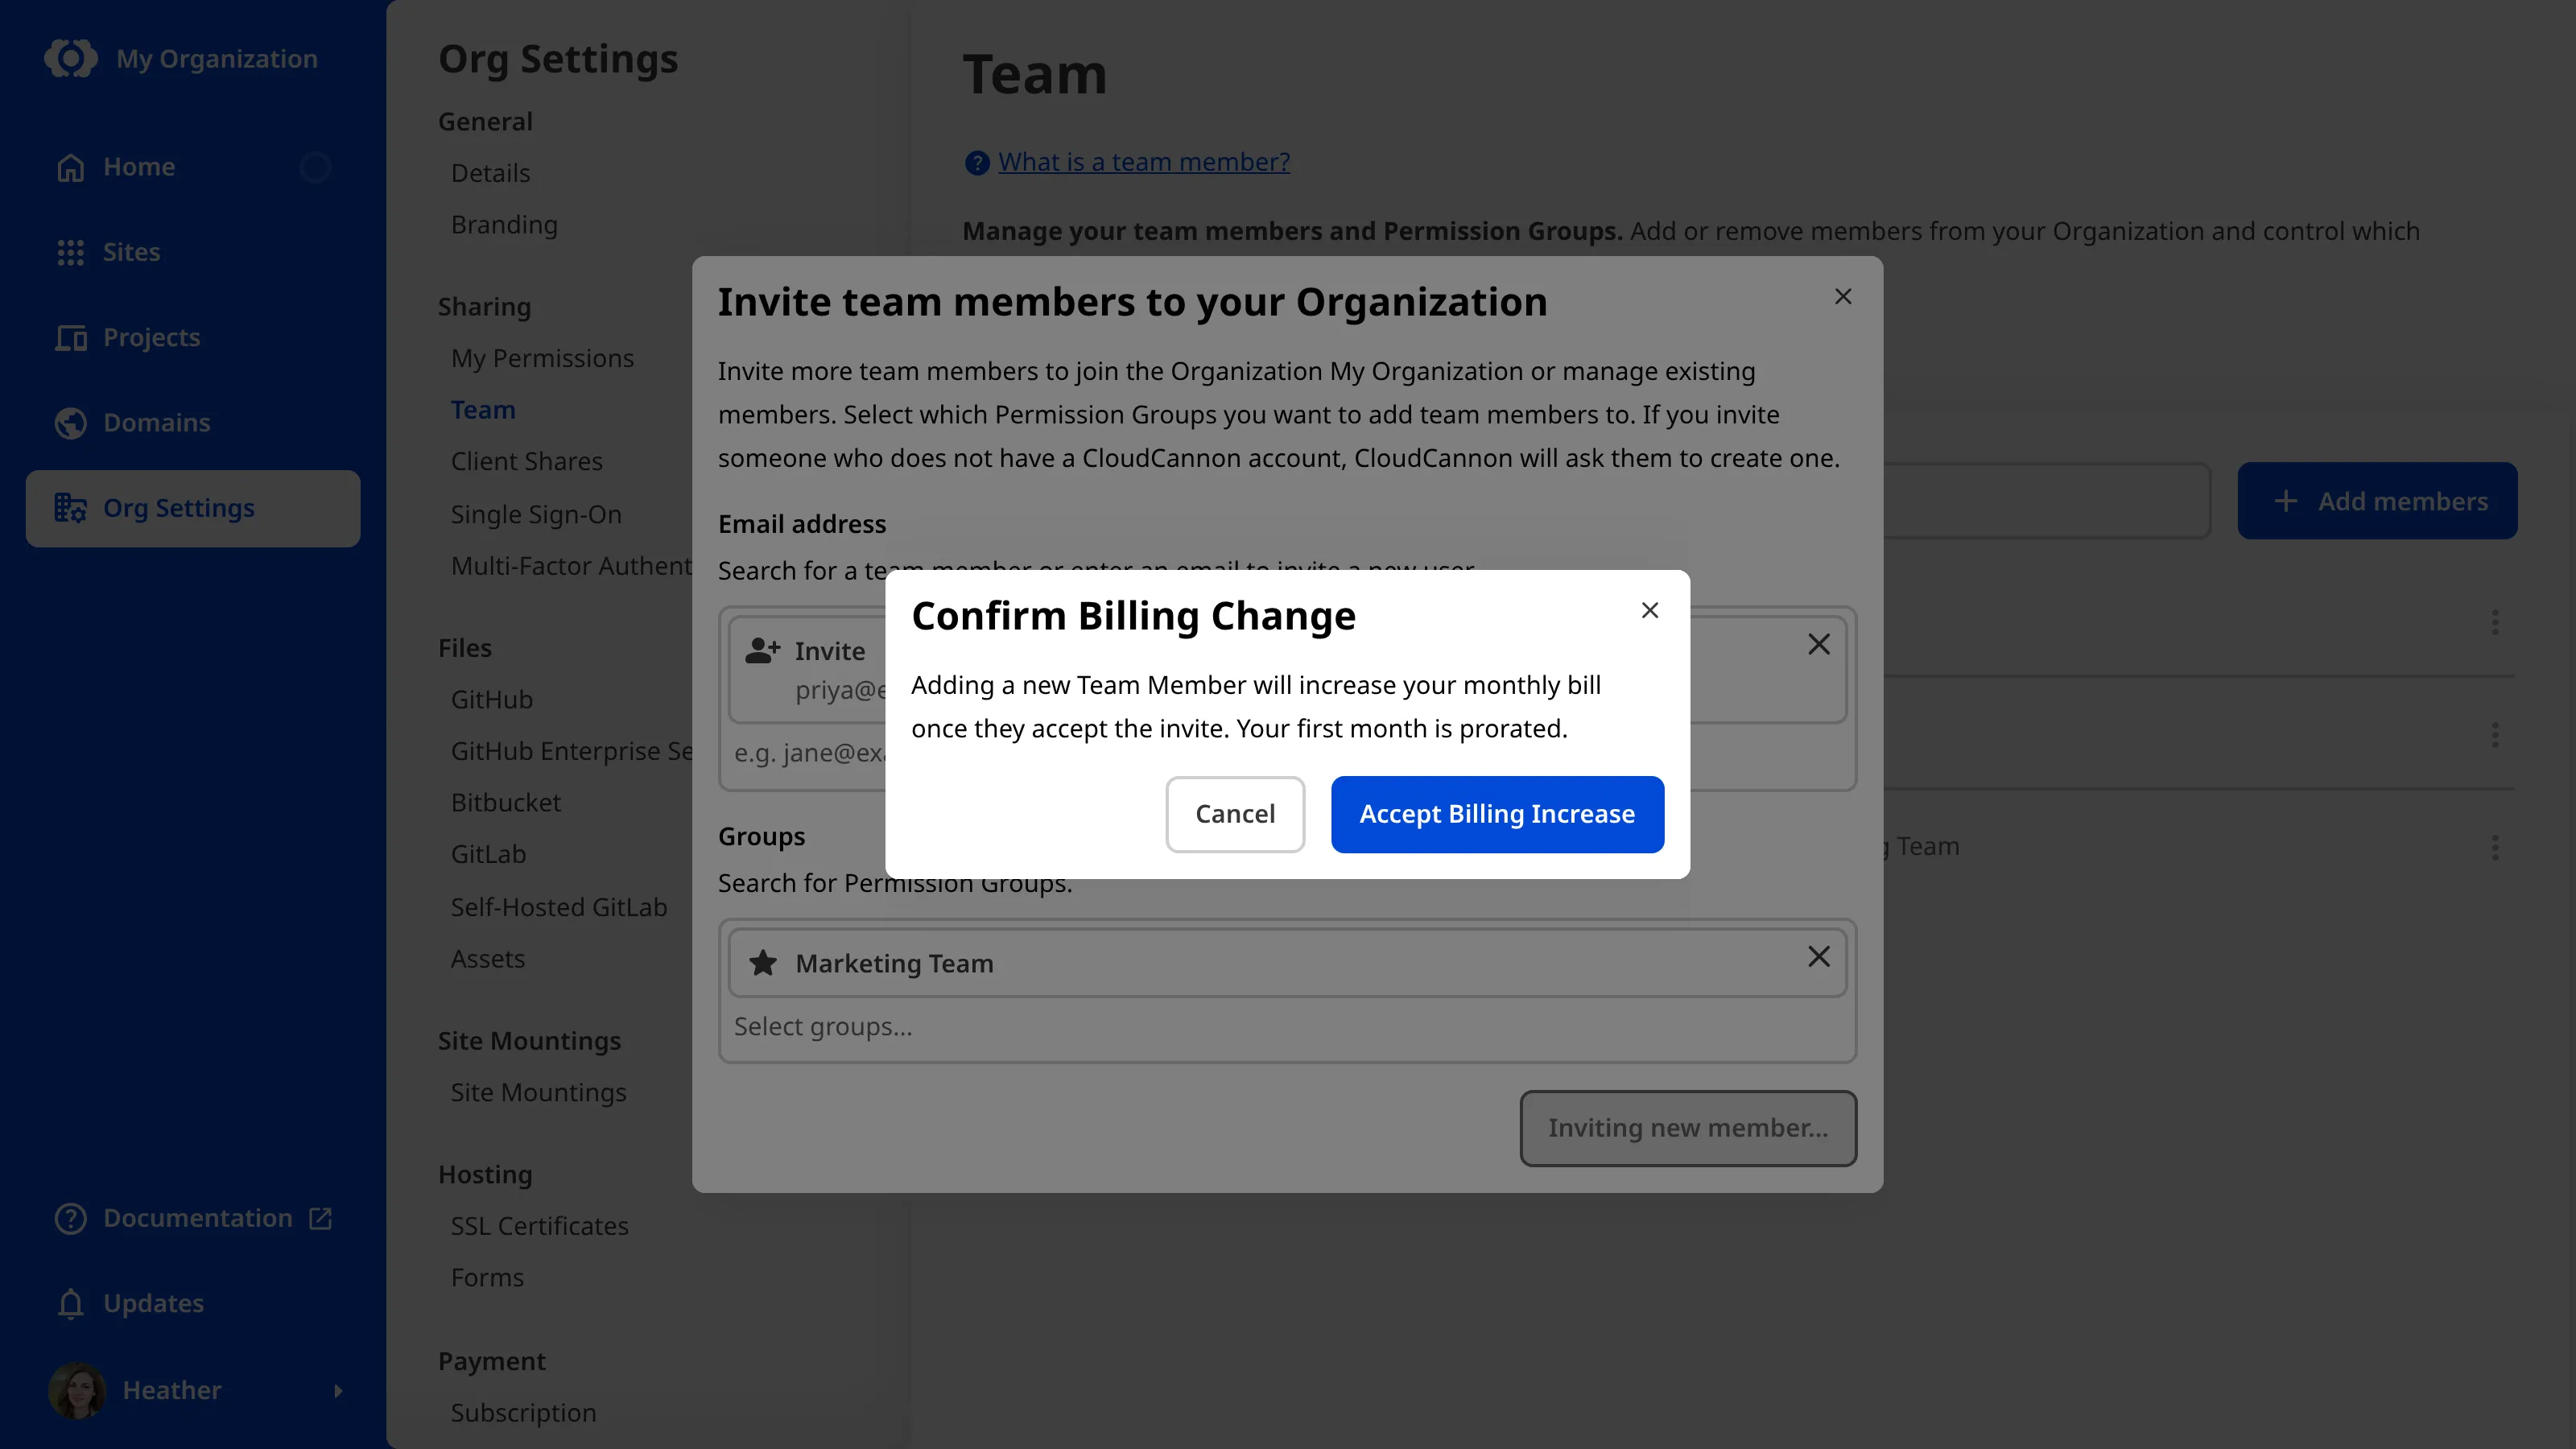Open Multi-Factor Authentication settings
Image resolution: width=2576 pixels, height=1449 pixels.
click(570, 566)
